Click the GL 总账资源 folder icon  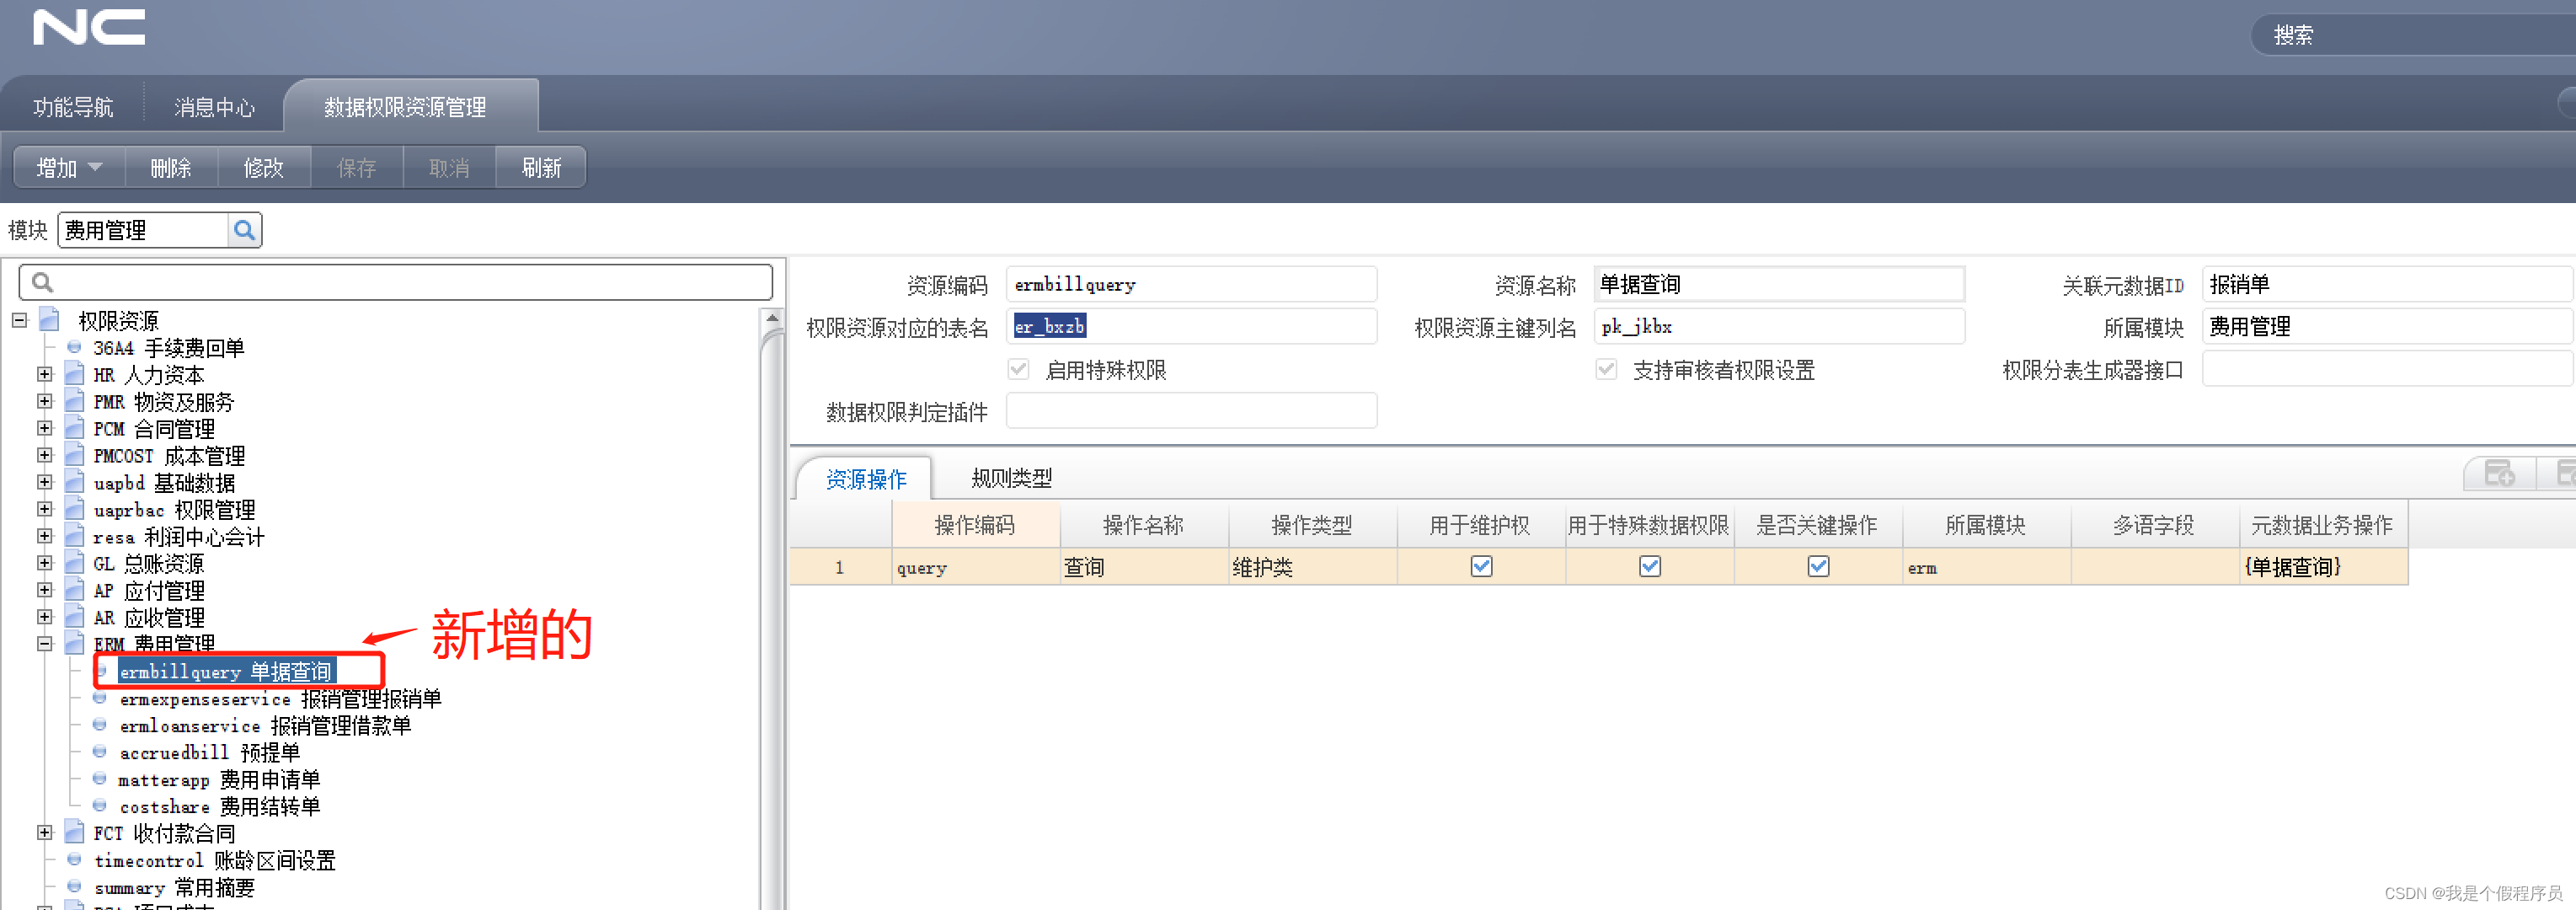click(x=74, y=563)
